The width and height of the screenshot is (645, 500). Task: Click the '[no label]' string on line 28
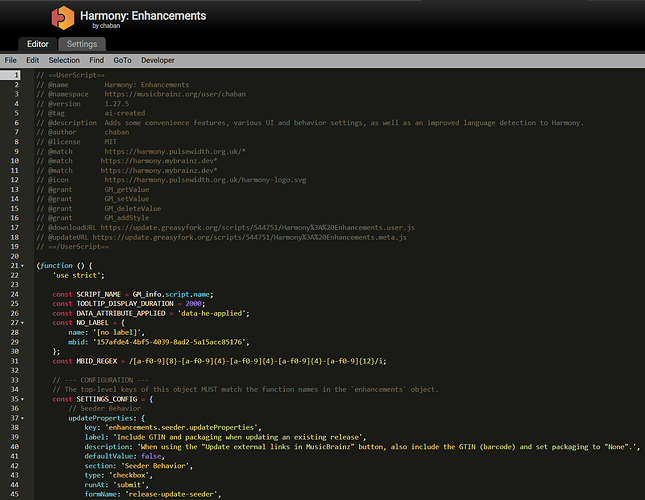click(x=117, y=333)
